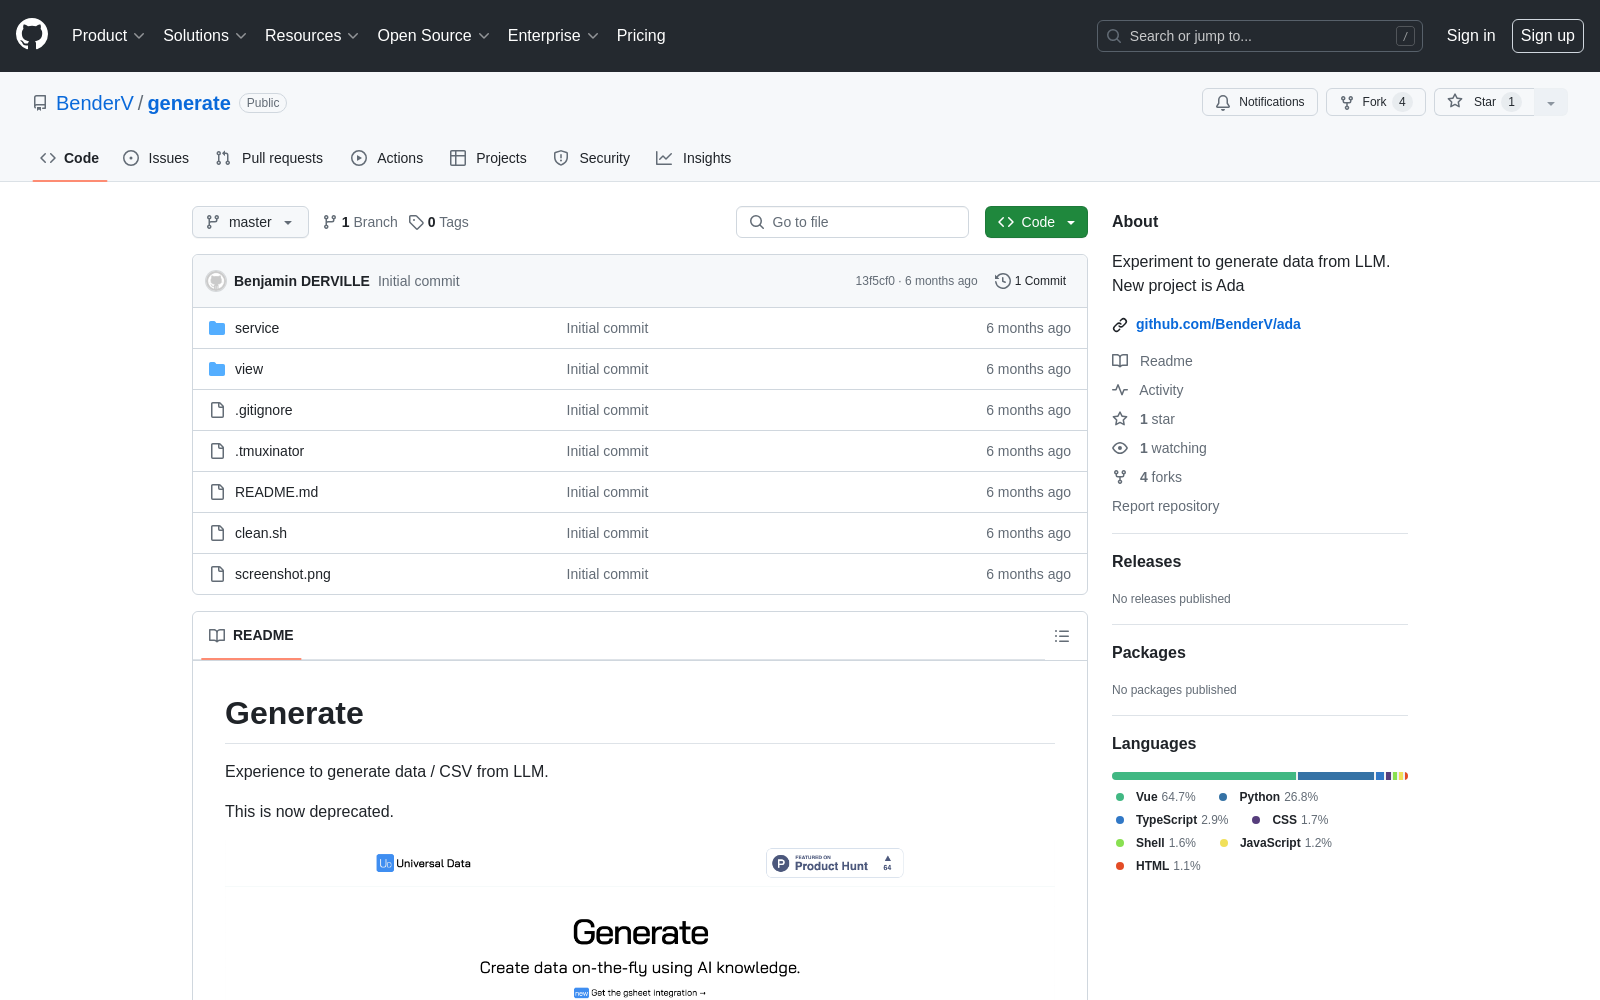The image size is (1600, 1000).
Task: Click the Product Hunt badge
Action: (835, 863)
